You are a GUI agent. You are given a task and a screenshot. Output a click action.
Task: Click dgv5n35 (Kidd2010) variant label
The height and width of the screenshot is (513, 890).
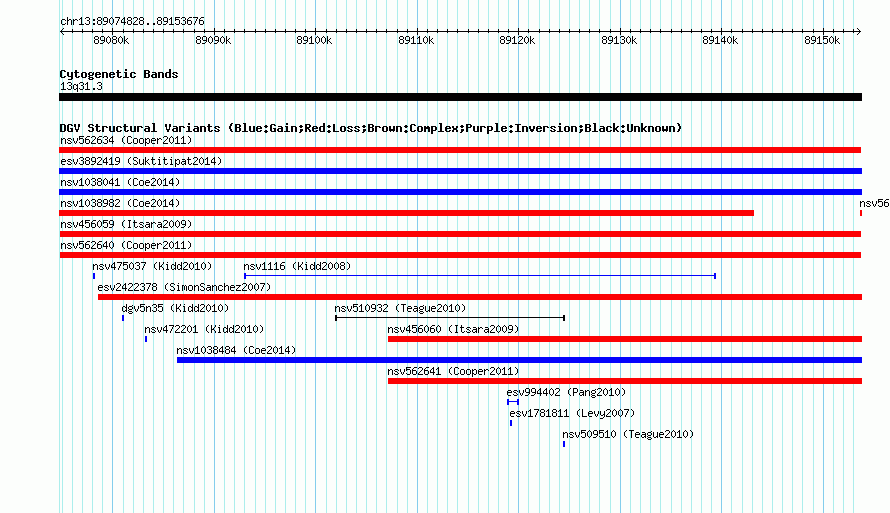[175, 308]
